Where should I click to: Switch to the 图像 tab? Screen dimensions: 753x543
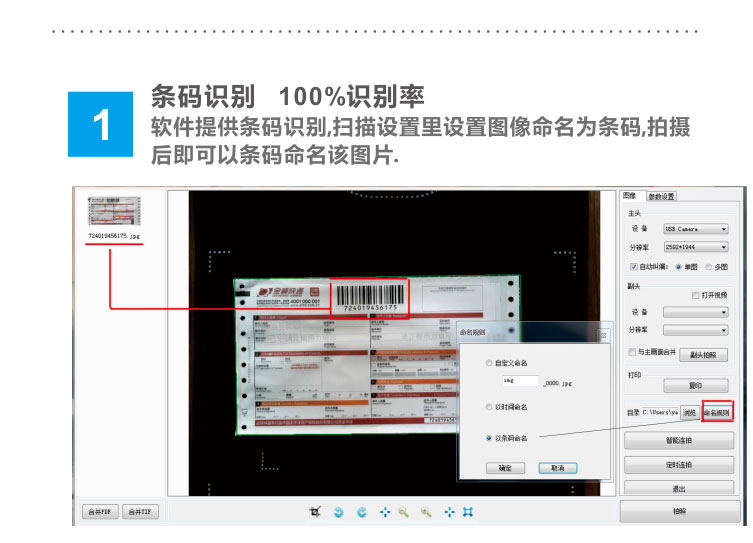(629, 195)
